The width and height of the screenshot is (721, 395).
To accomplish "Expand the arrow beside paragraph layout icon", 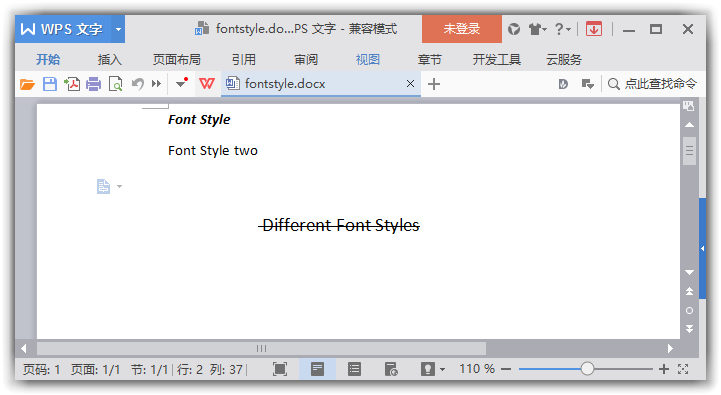I will coord(120,186).
